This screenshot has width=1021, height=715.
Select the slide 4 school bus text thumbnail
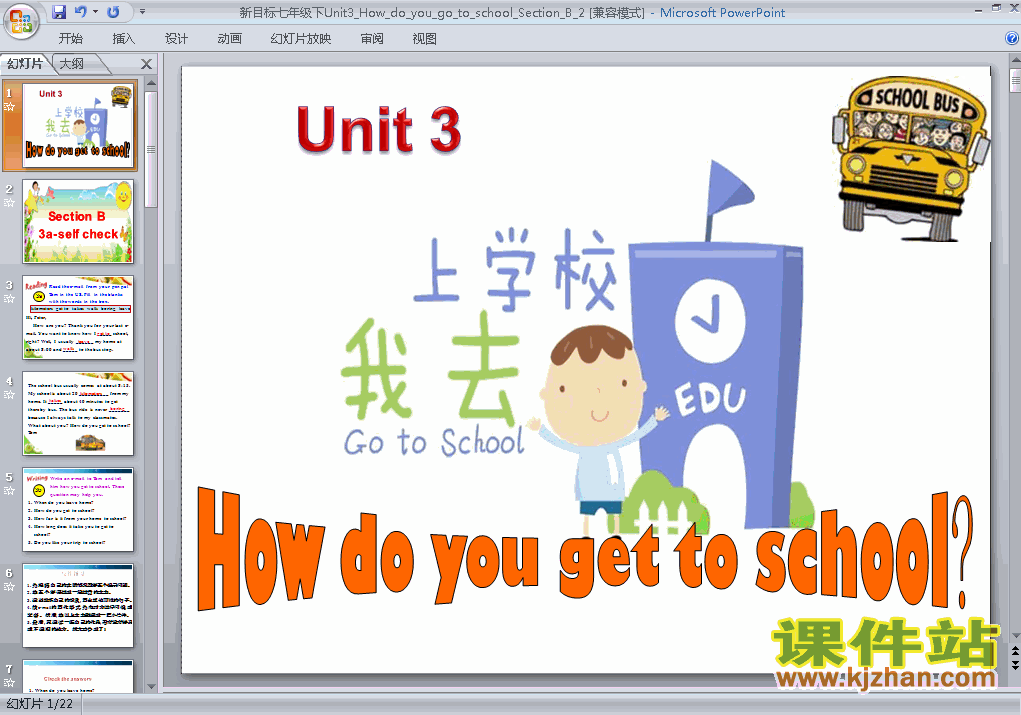77,414
